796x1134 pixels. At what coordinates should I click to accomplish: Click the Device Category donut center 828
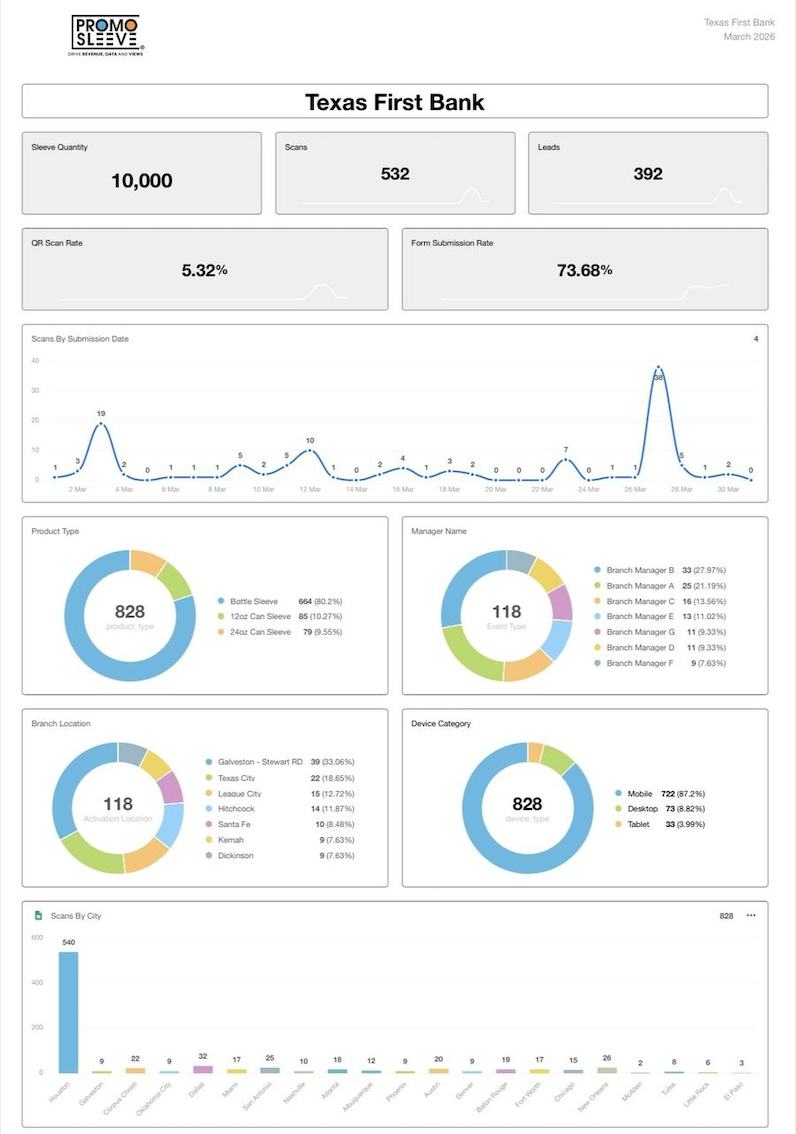[527, 804]
